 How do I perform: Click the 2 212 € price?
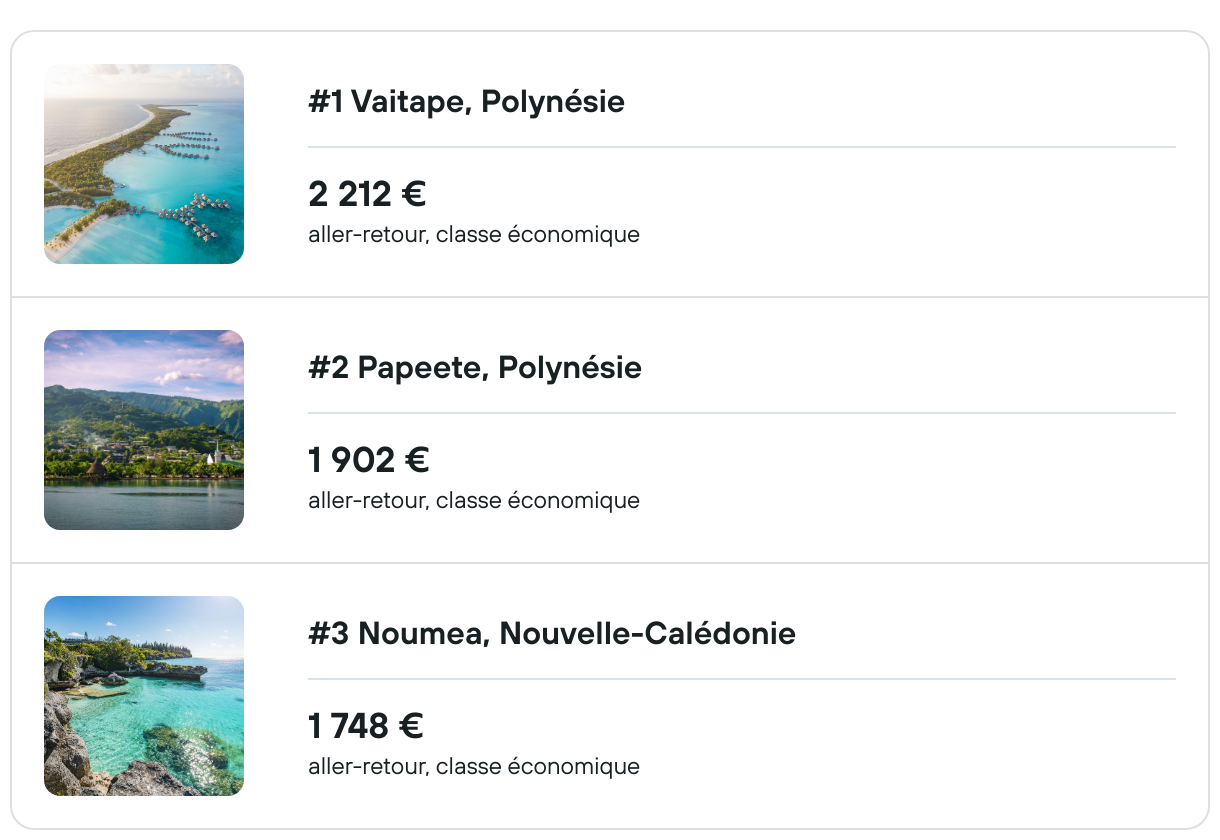click(x=367, y=194)
